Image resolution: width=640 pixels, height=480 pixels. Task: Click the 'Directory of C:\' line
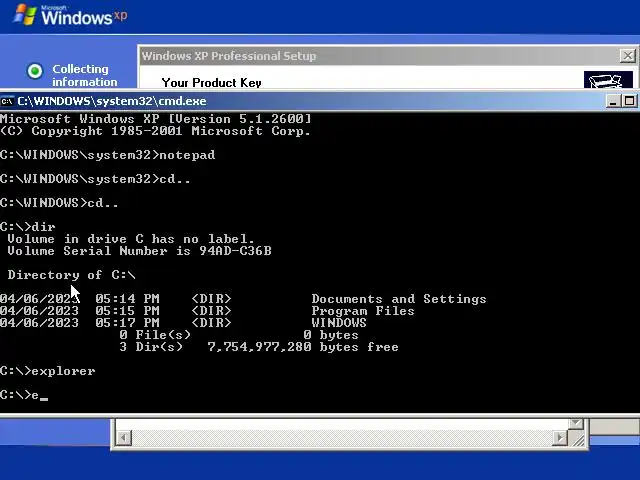coord(71,275)
